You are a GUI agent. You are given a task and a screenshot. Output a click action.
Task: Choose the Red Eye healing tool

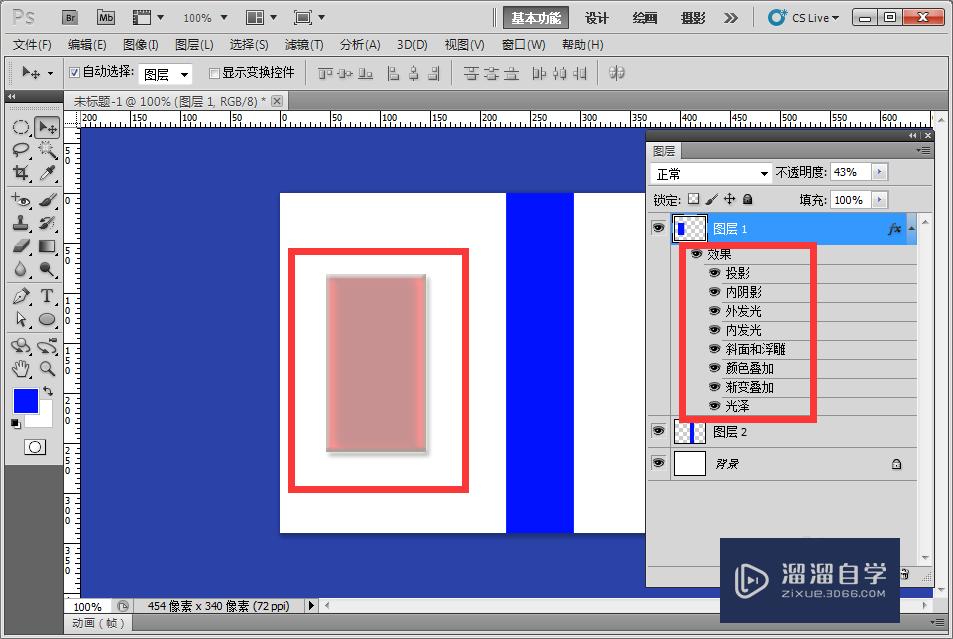21,200
